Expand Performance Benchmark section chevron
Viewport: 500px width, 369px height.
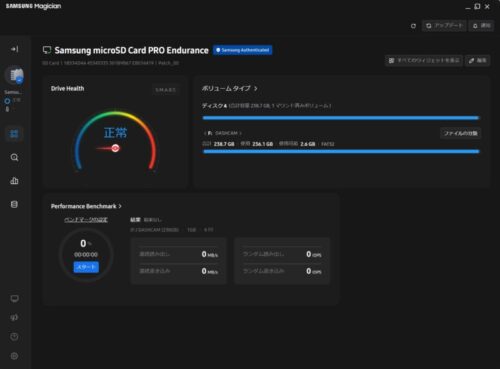click(x=120, y=206)
